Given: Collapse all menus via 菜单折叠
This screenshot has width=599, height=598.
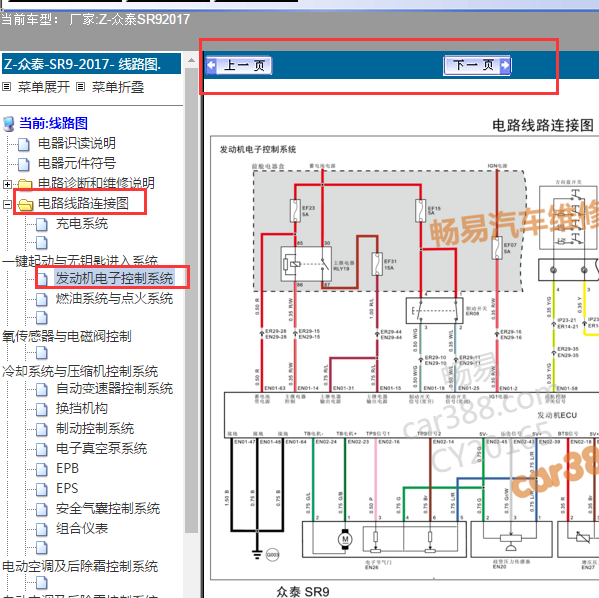Looking at the screenshot, I should coord(118,87).
